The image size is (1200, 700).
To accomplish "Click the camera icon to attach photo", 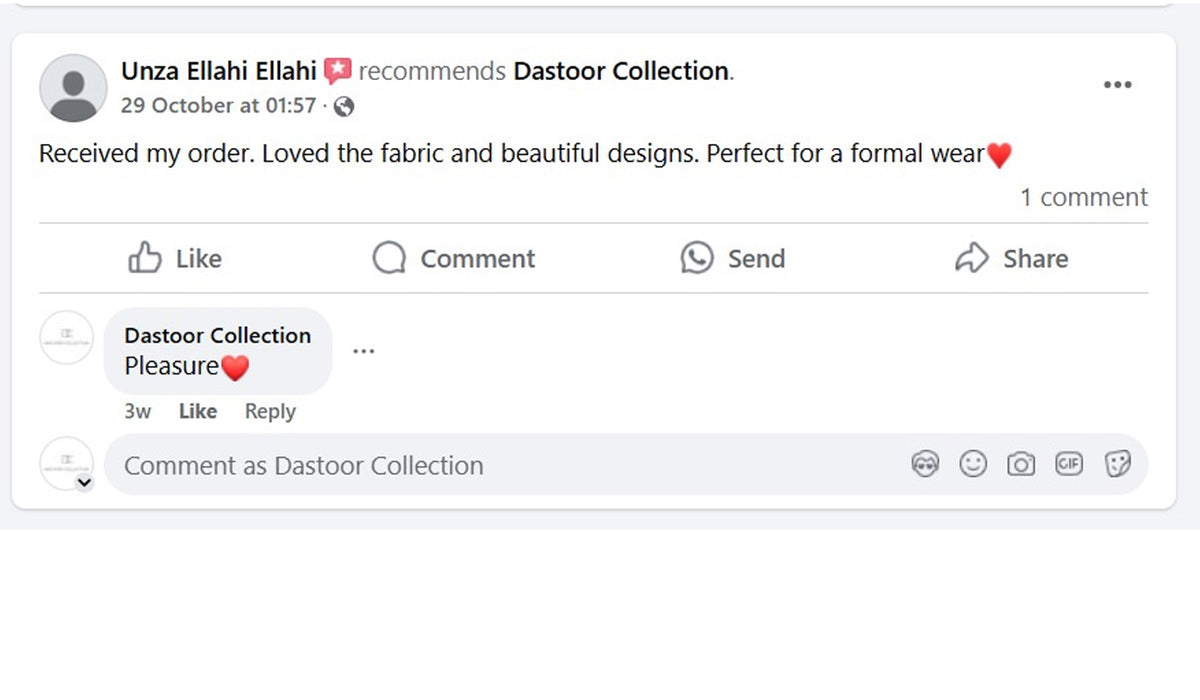I will (1021, 464).
